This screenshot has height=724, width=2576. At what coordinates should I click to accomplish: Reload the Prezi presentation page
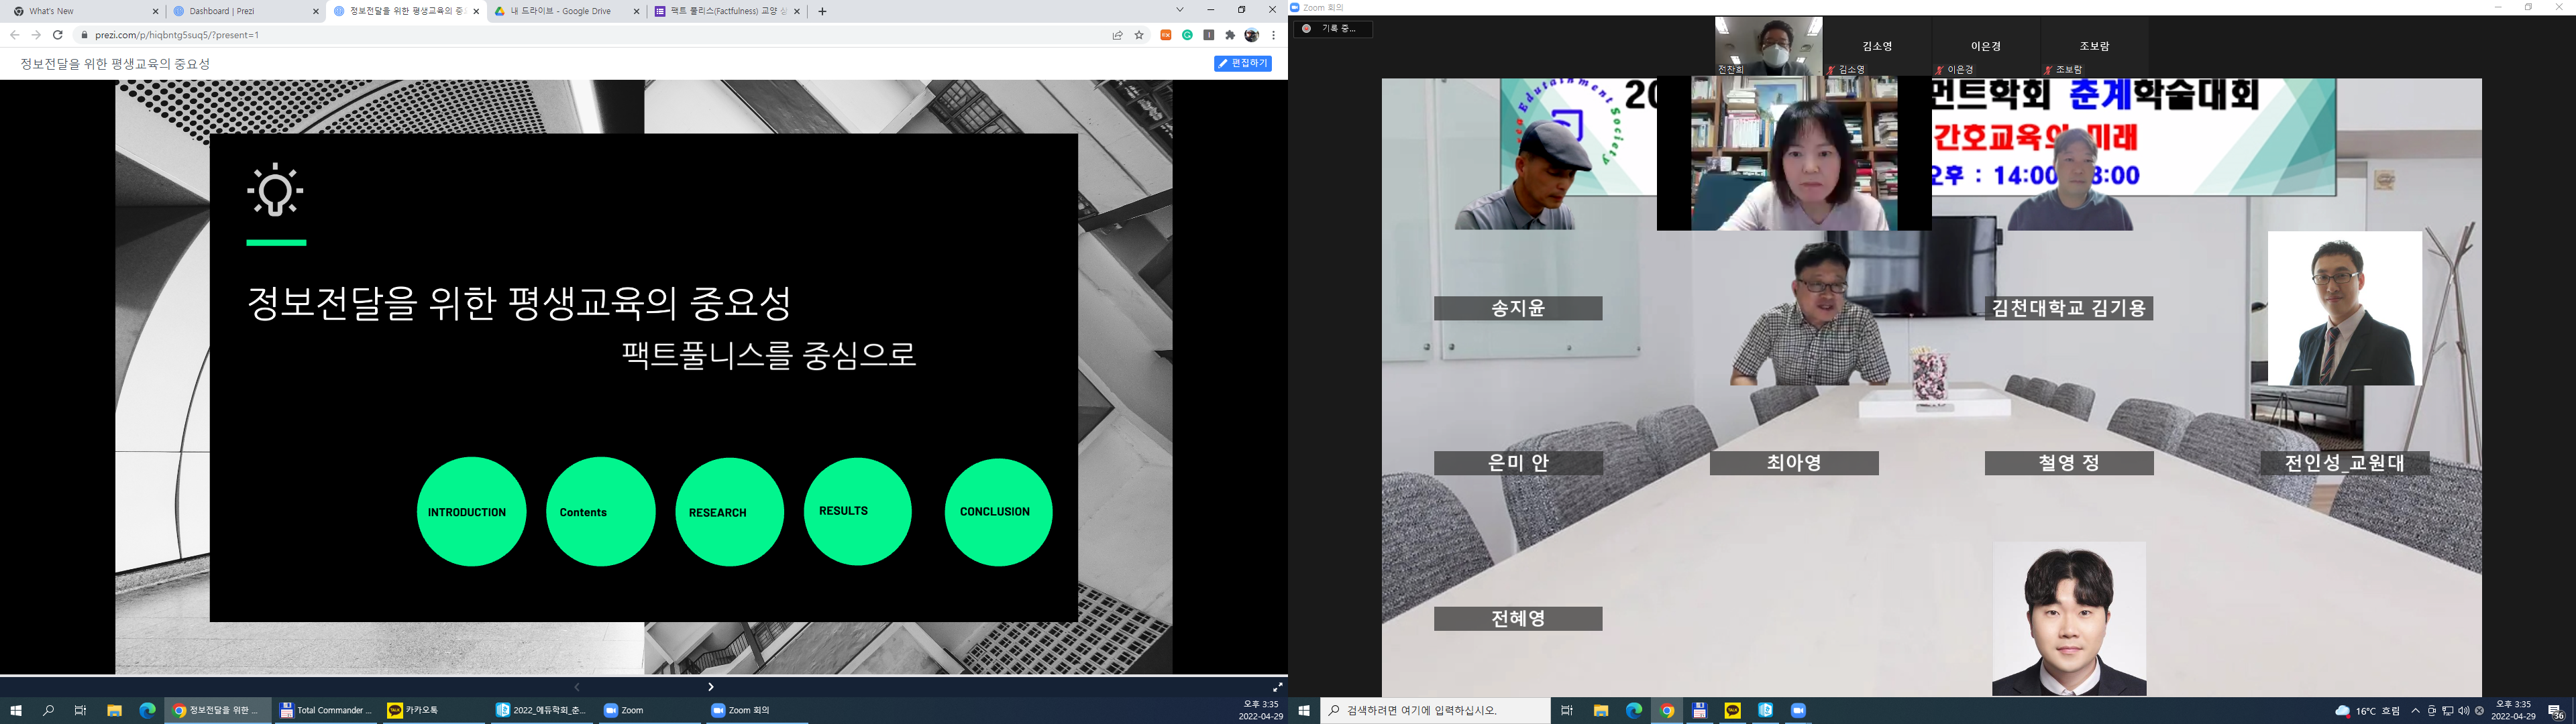click(x=58, y=35)
